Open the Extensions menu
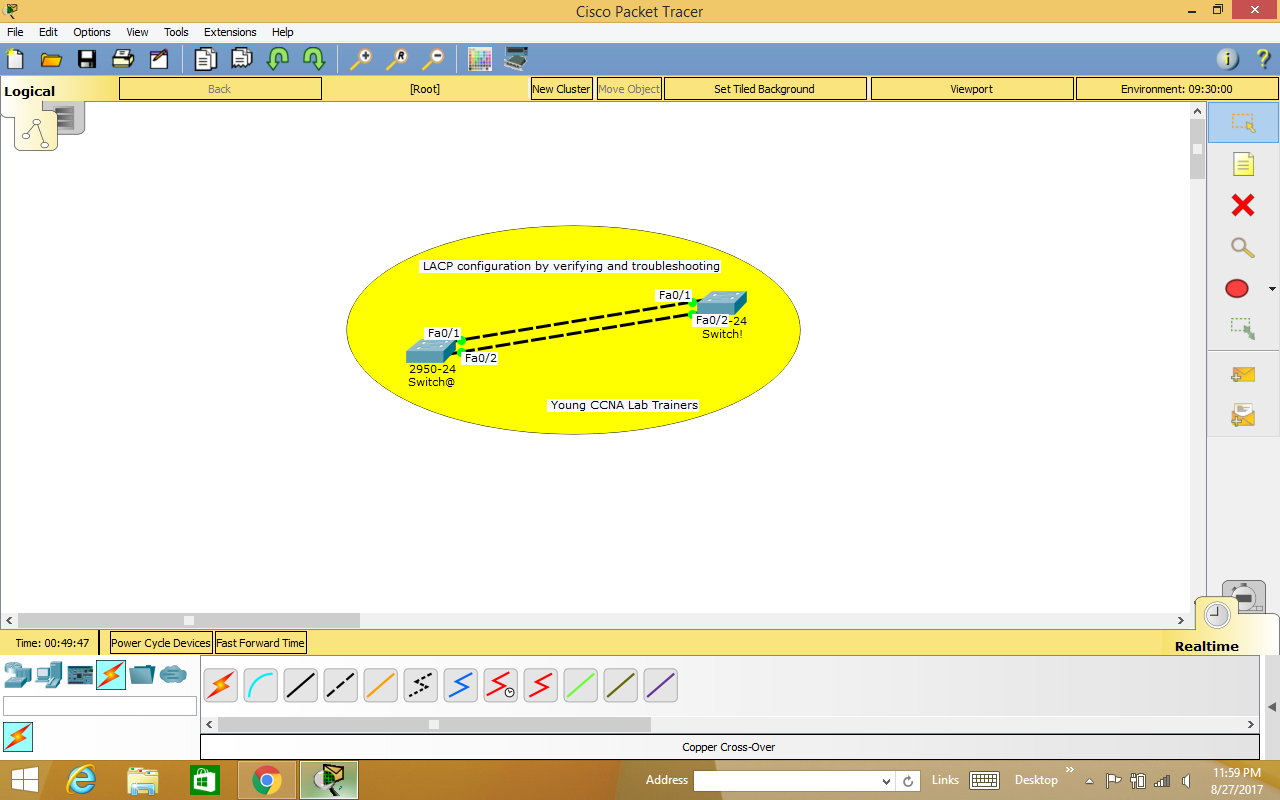The height and width of the screenshot is (800, 1280). click(x=230, y=32)
